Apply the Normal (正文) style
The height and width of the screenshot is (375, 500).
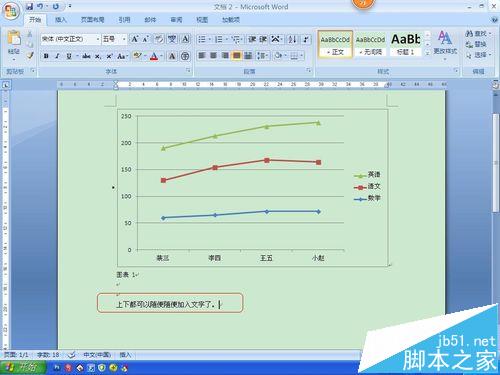pos(335,44)
